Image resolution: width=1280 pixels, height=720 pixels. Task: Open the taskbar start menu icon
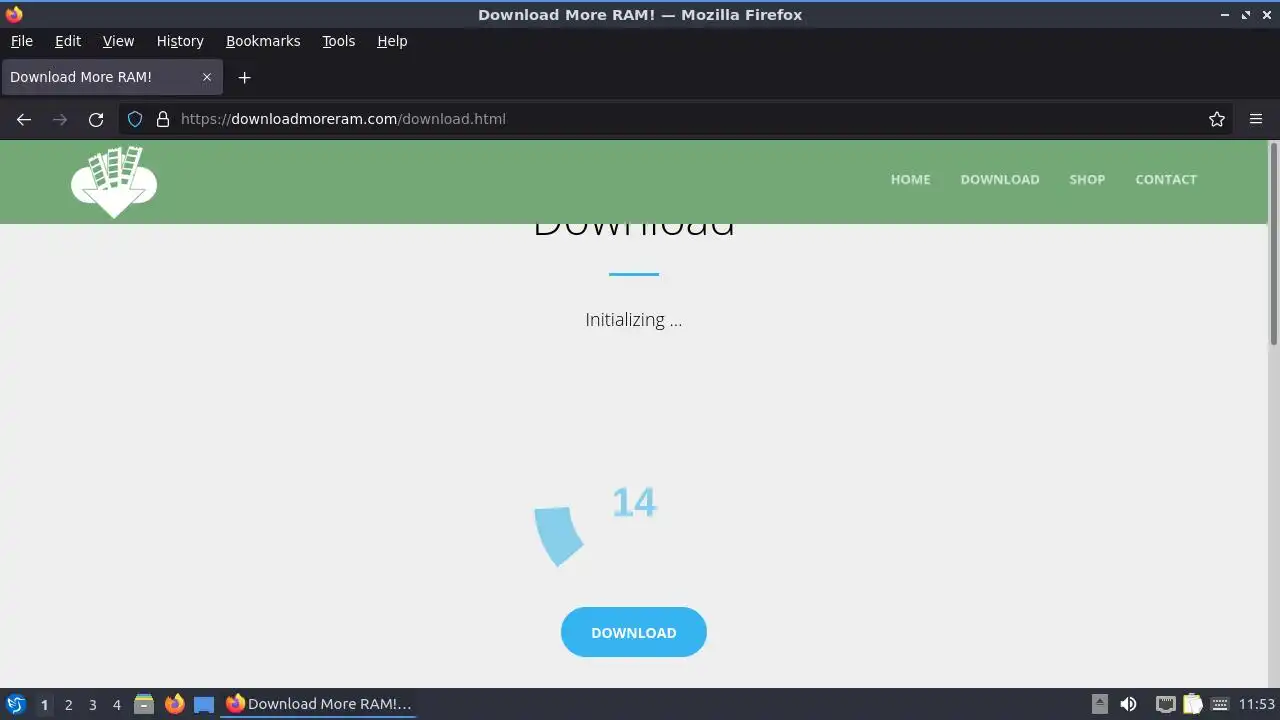(x=16, y=704)
